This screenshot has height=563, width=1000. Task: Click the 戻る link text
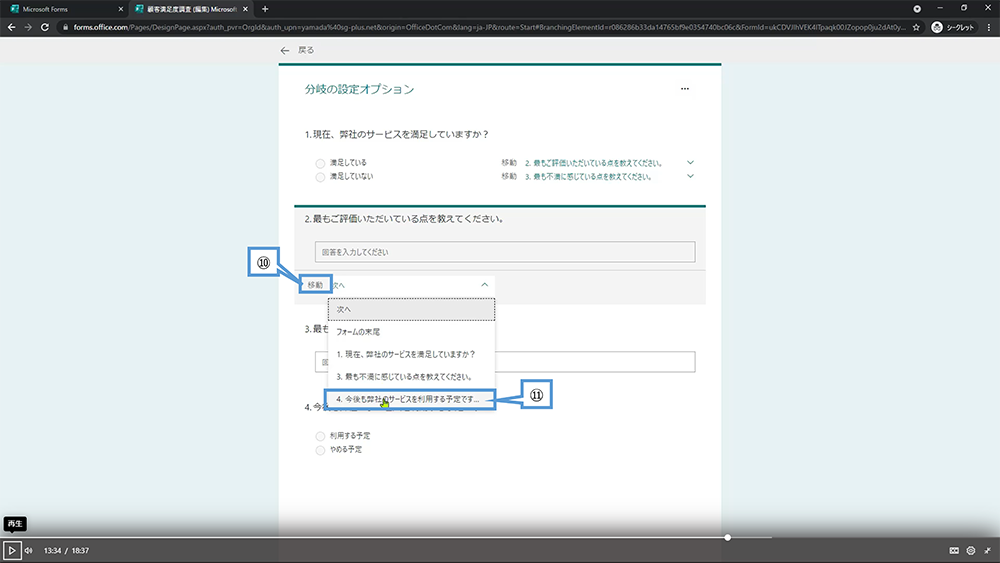coord(306,50)
